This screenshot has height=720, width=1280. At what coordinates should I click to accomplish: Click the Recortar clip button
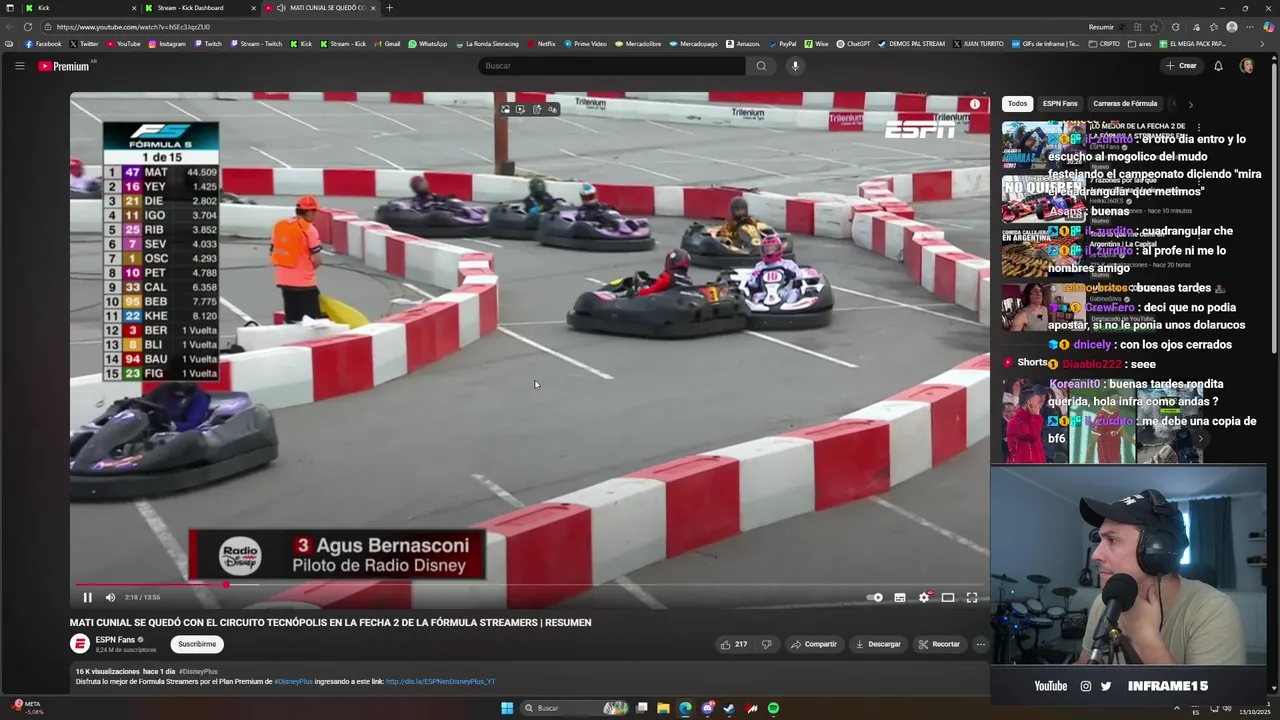coord(940,644)
